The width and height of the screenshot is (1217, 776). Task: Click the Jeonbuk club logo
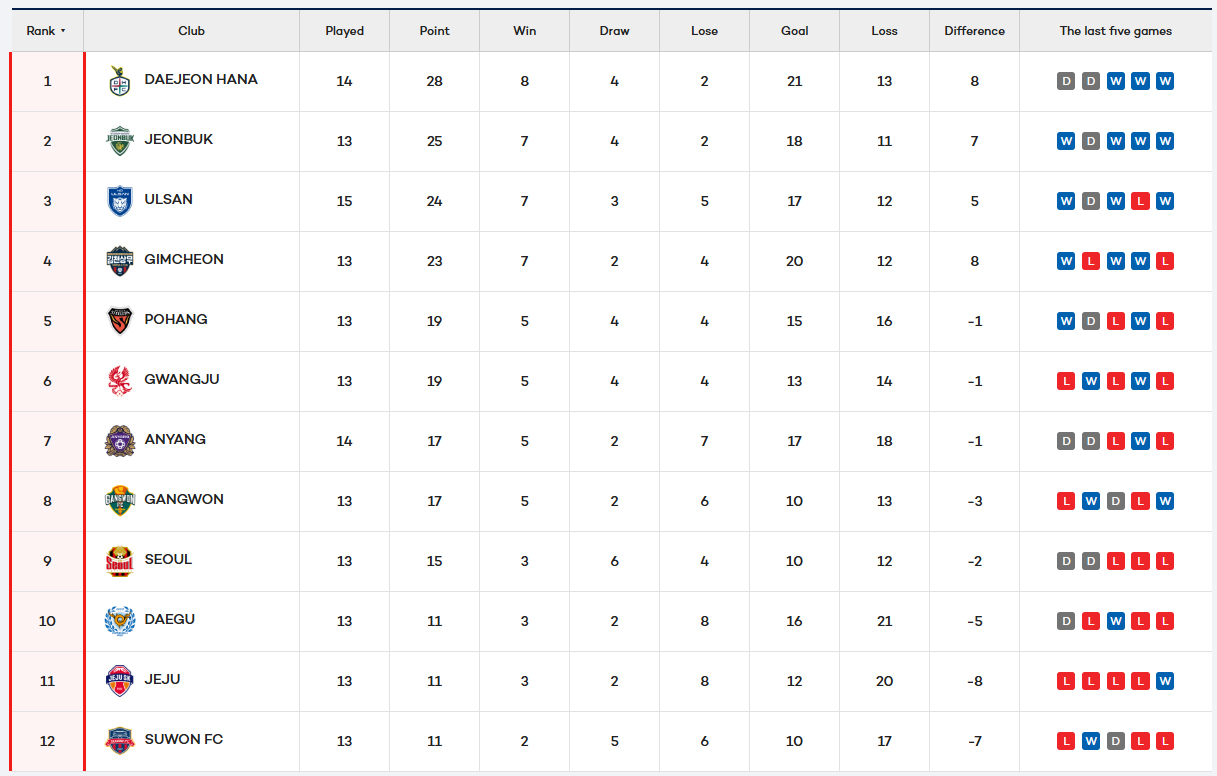tap(120, 141)
